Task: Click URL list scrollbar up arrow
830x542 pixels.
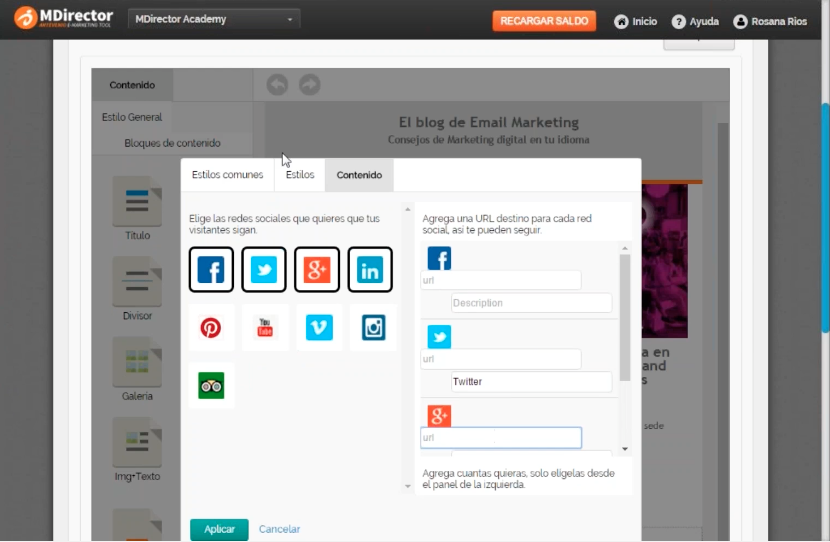Action: pyautogui.click(x=625, y=248)
